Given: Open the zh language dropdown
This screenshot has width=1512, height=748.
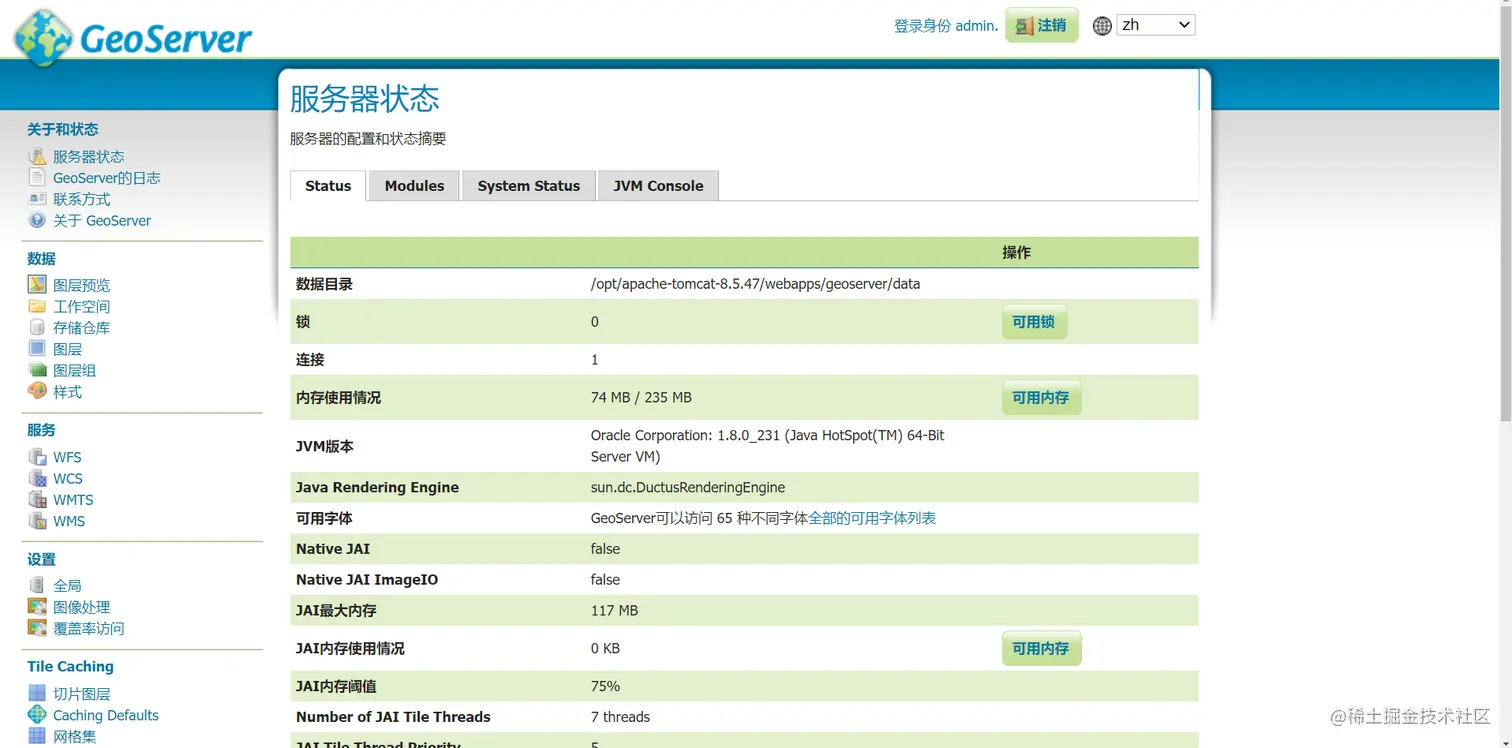Looking at the screenshot, I should (x=1156, y=25).
